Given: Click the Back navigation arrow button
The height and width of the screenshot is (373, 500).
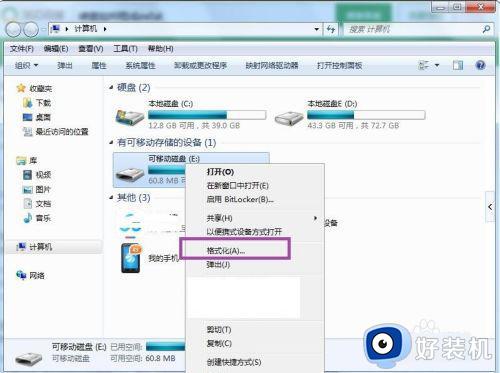Looking at the screenshot, I should click(x=14, y=29).
